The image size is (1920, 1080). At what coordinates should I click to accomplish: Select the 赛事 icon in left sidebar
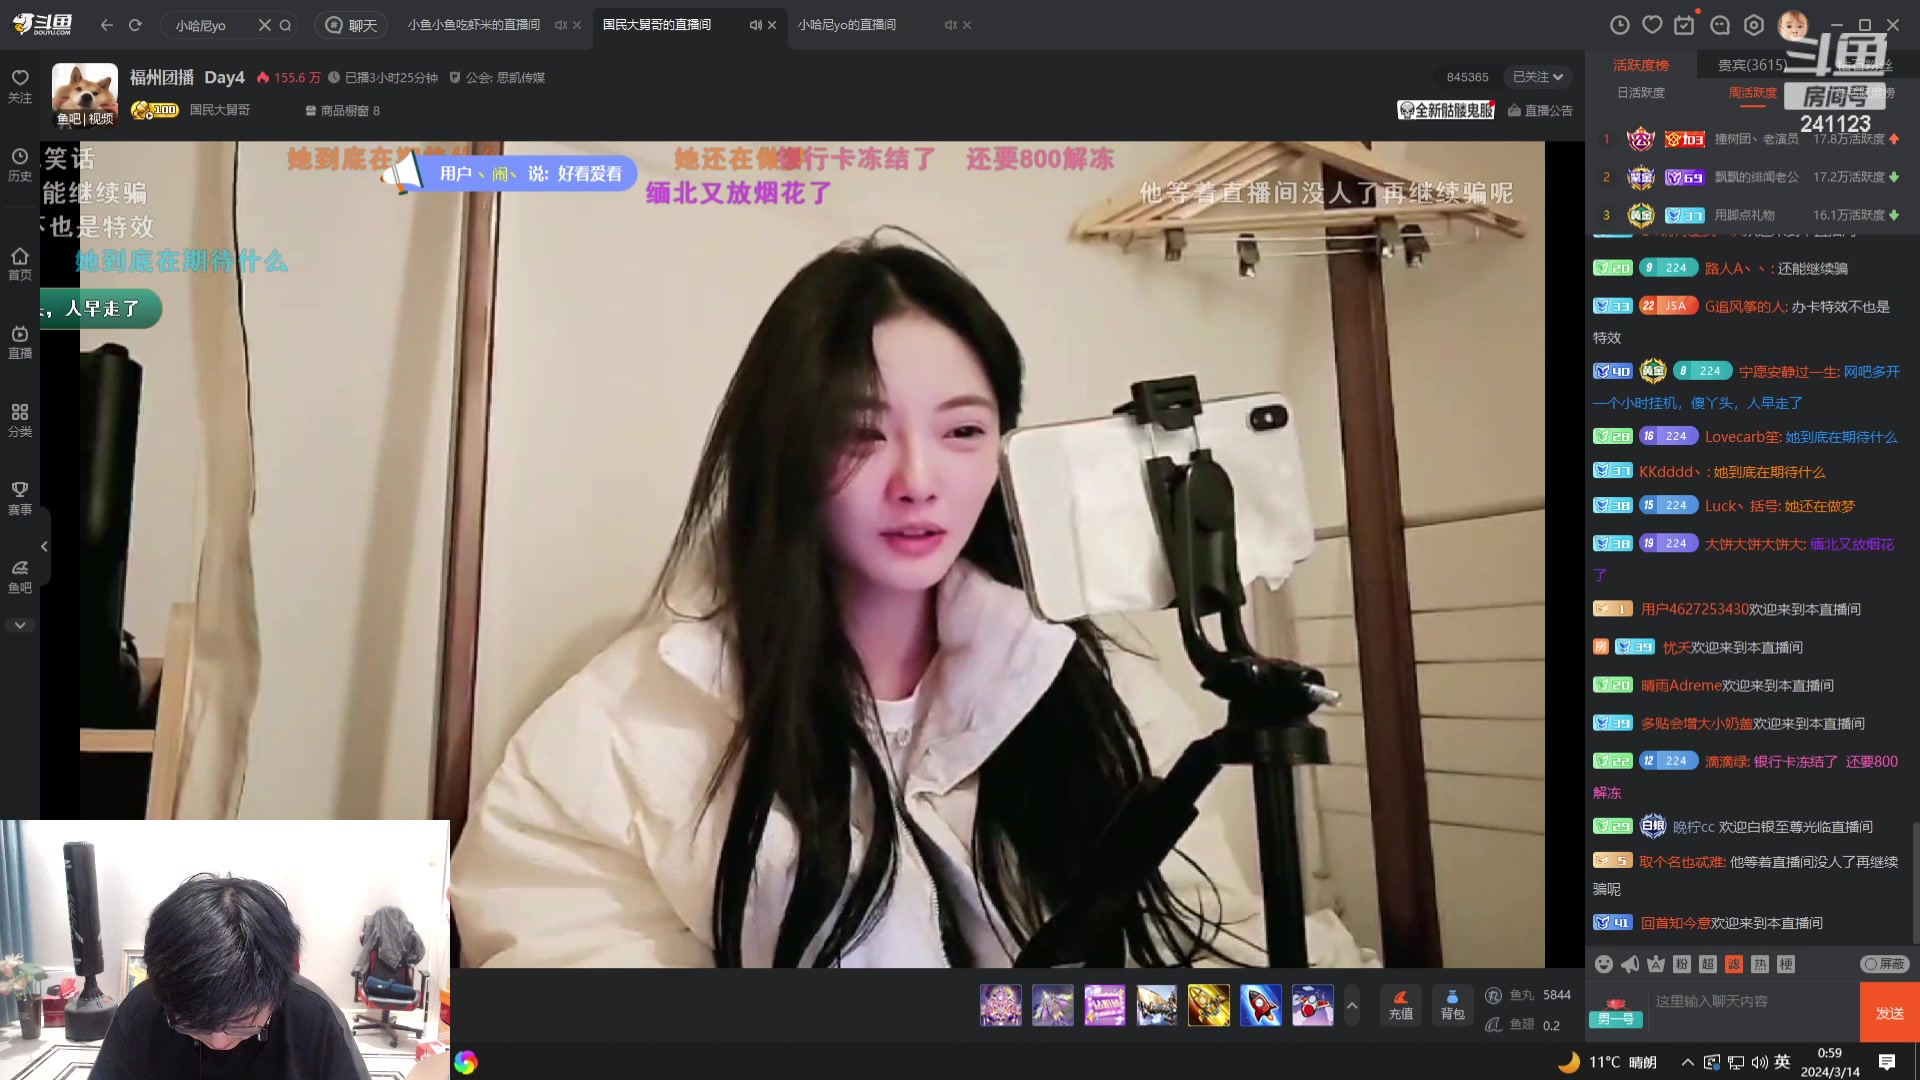(x=20, y=497)
